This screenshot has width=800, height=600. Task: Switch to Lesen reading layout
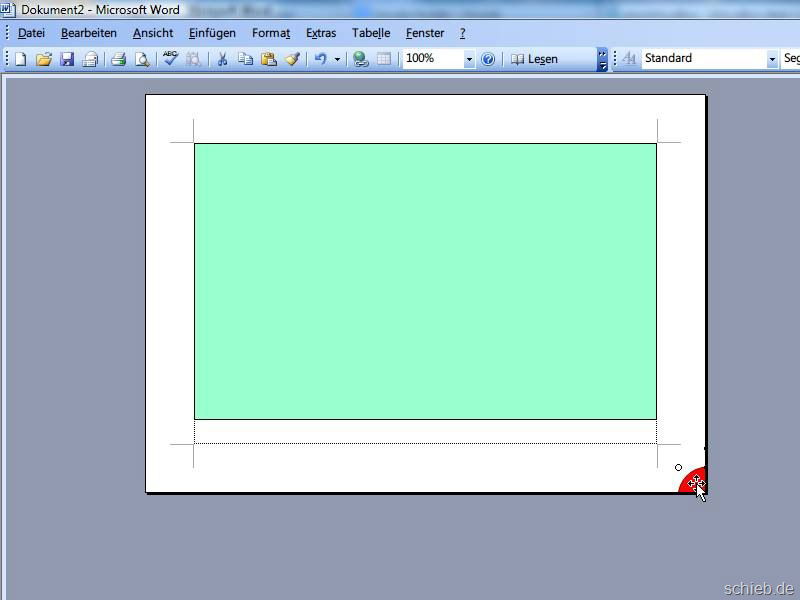pos(534,59)
